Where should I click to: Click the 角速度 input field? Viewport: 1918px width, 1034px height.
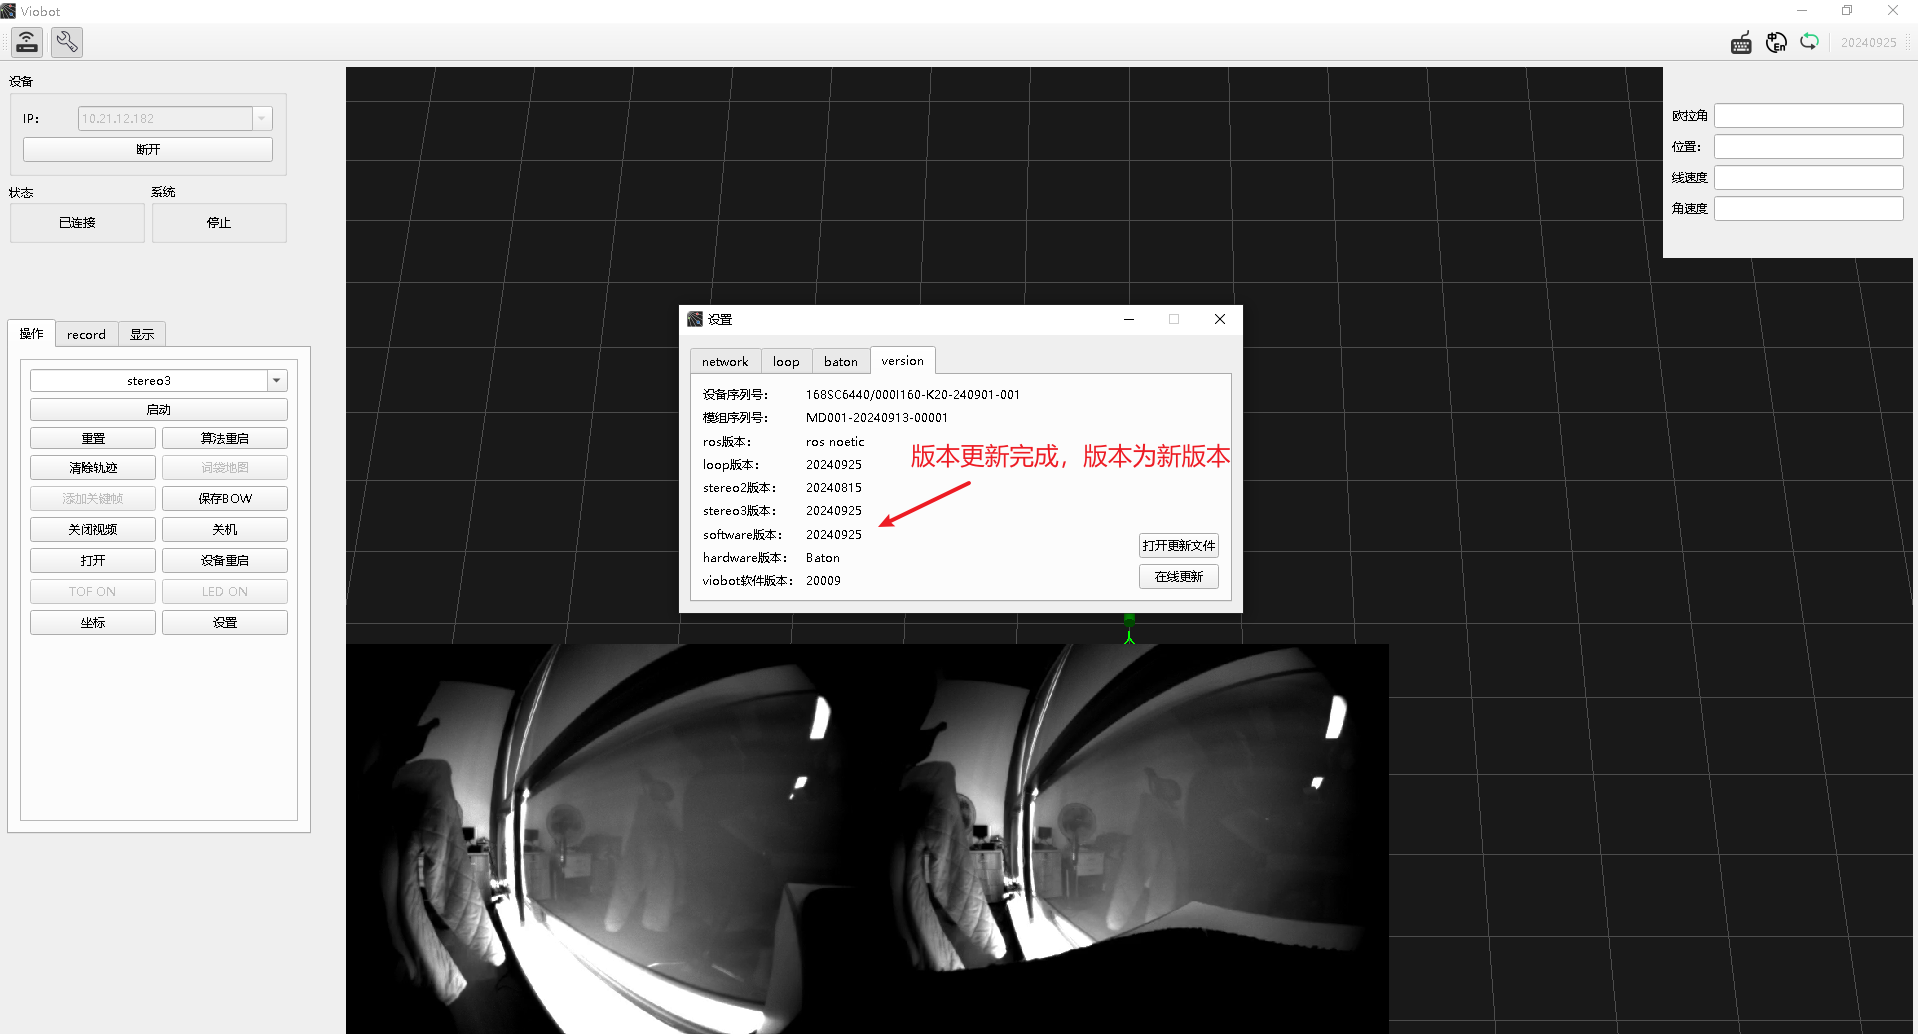[1809, 209]
